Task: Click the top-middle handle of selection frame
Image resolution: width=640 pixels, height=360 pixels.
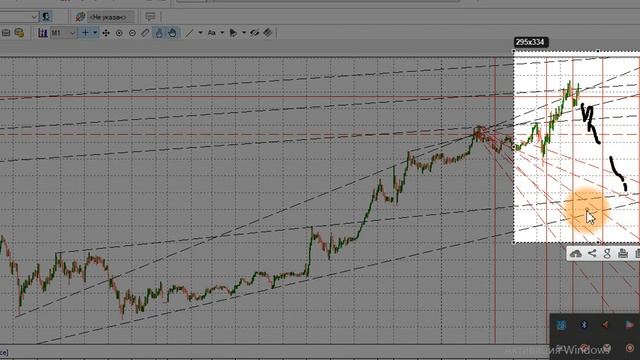Action: [x=598, y=51]
